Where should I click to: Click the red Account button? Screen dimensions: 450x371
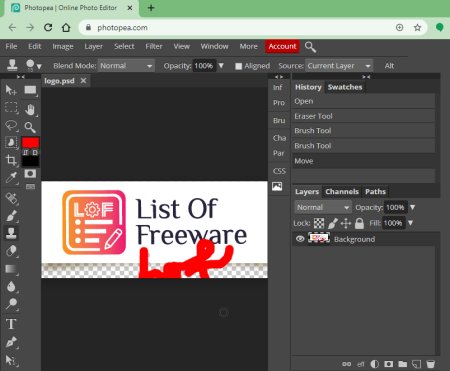tap(282, 46)
